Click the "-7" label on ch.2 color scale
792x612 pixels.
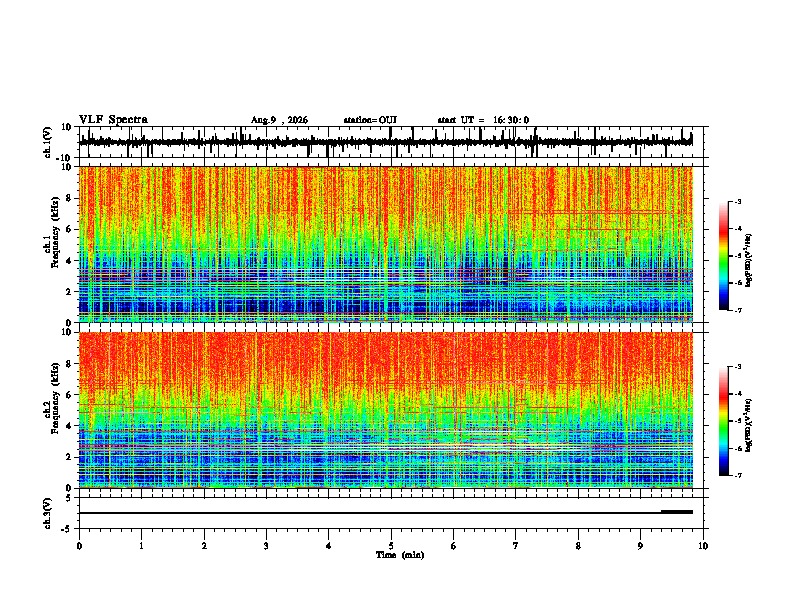737,475
